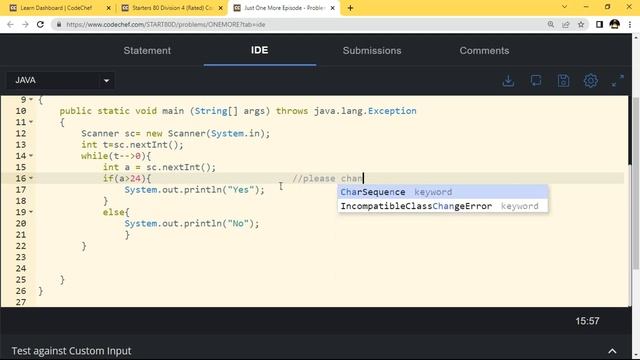640x360 pixels.
Task: Place cursor on 'System.out.println("No");' line
Action: click(192, 224)
